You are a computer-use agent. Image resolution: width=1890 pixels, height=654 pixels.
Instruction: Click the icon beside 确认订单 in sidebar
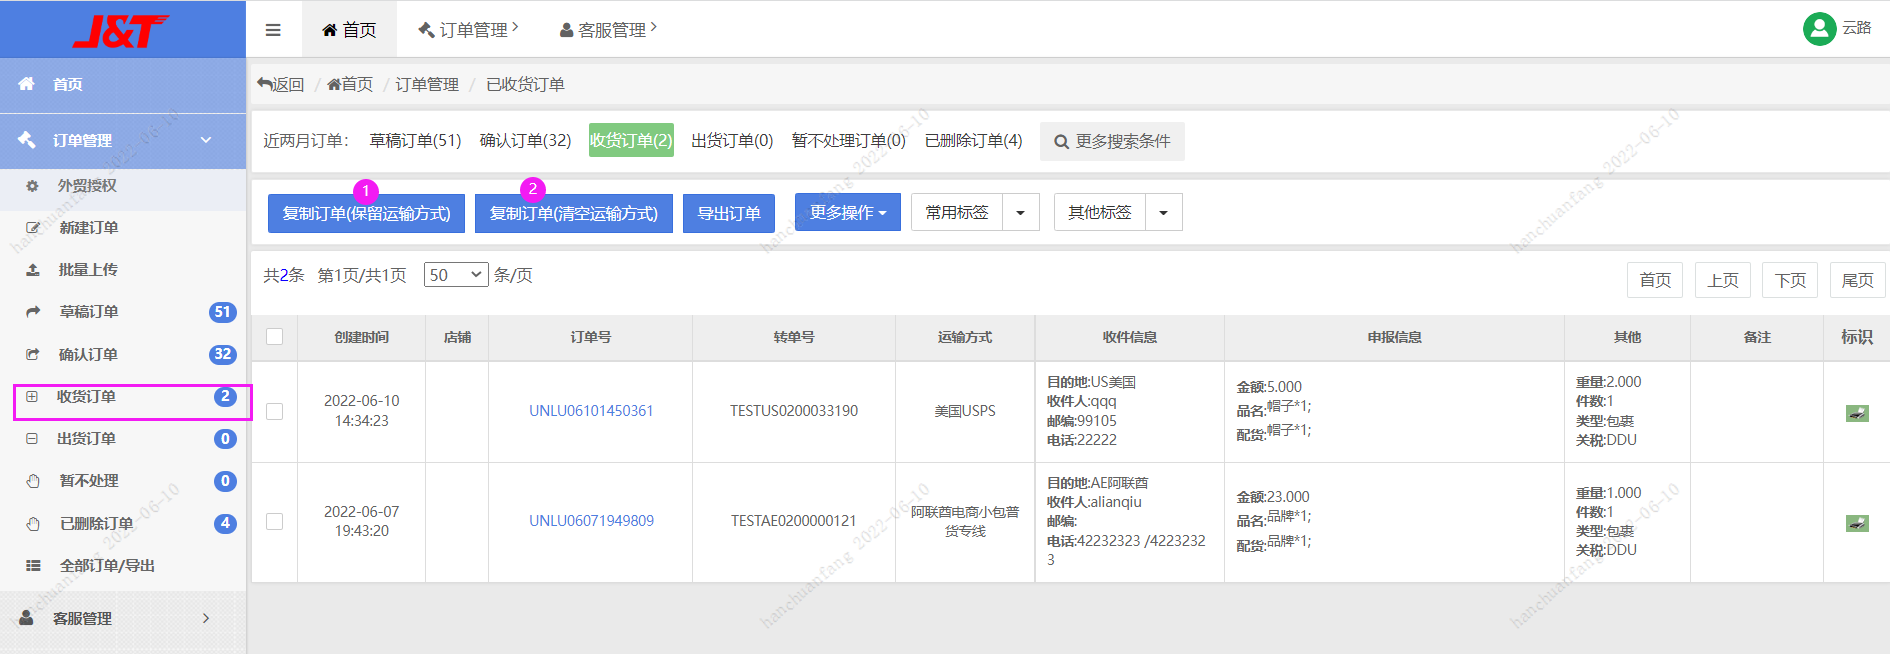click(33, 354)
